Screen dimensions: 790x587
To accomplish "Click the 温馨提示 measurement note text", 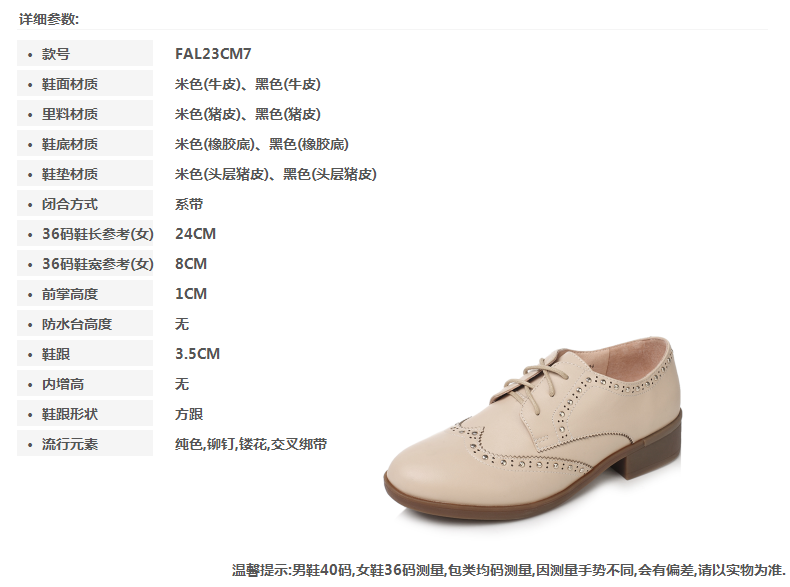I will [508, 570].
